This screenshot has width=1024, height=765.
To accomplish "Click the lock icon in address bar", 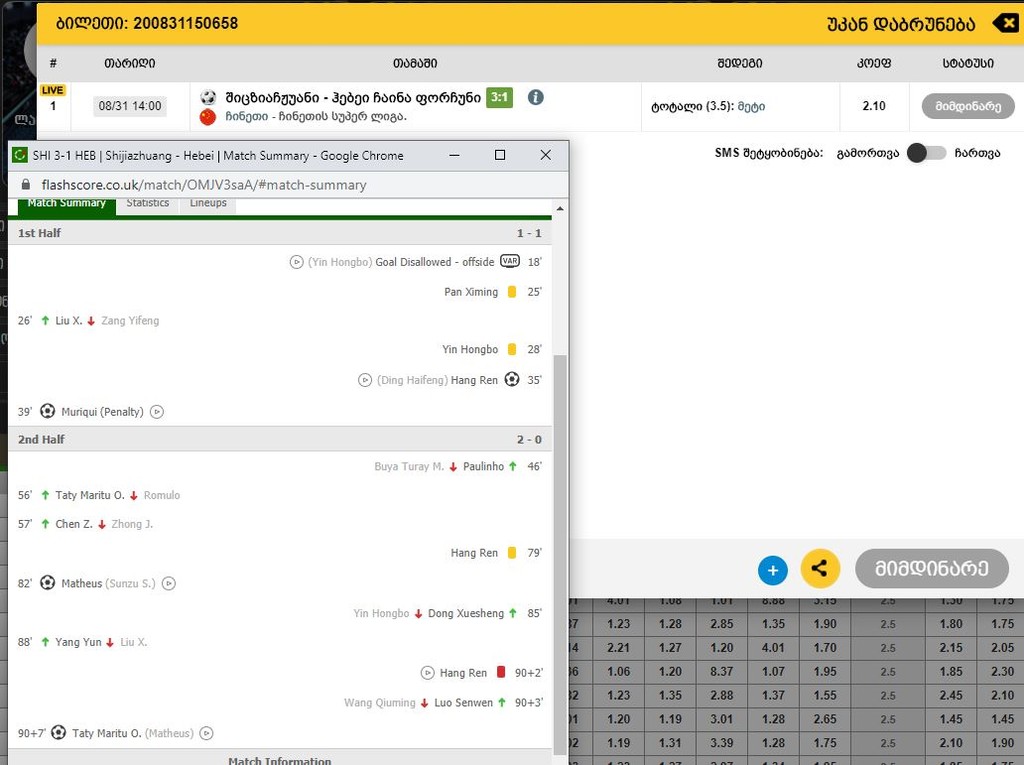I will [x=26, y=185].
